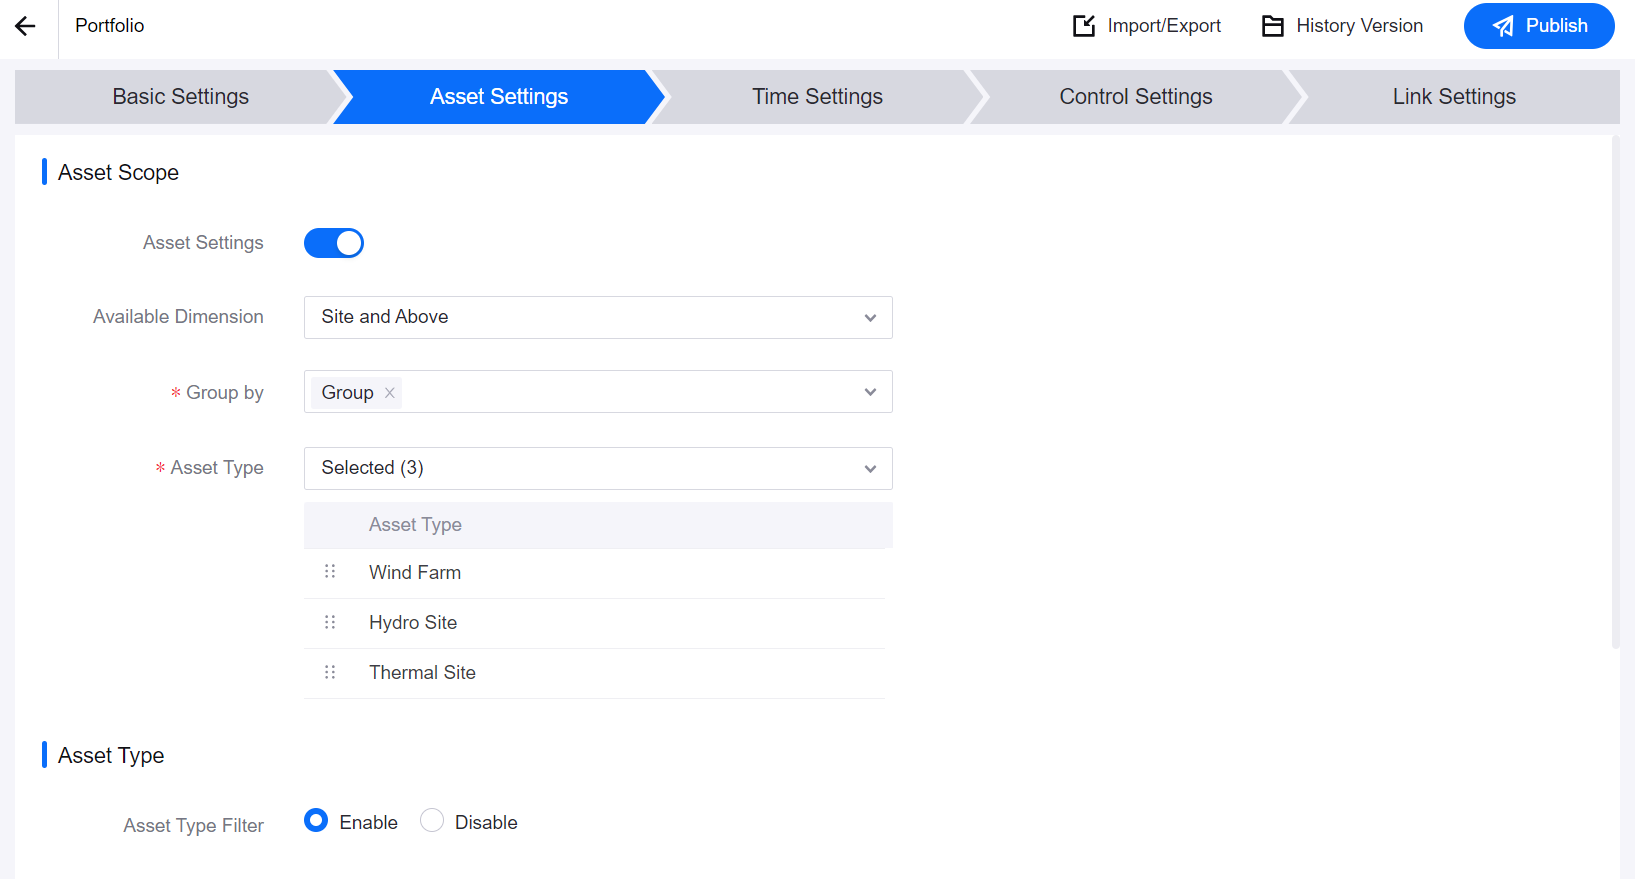Switch to the Basic Settings tab
1635x879 pixels.
tap(181, 97)
